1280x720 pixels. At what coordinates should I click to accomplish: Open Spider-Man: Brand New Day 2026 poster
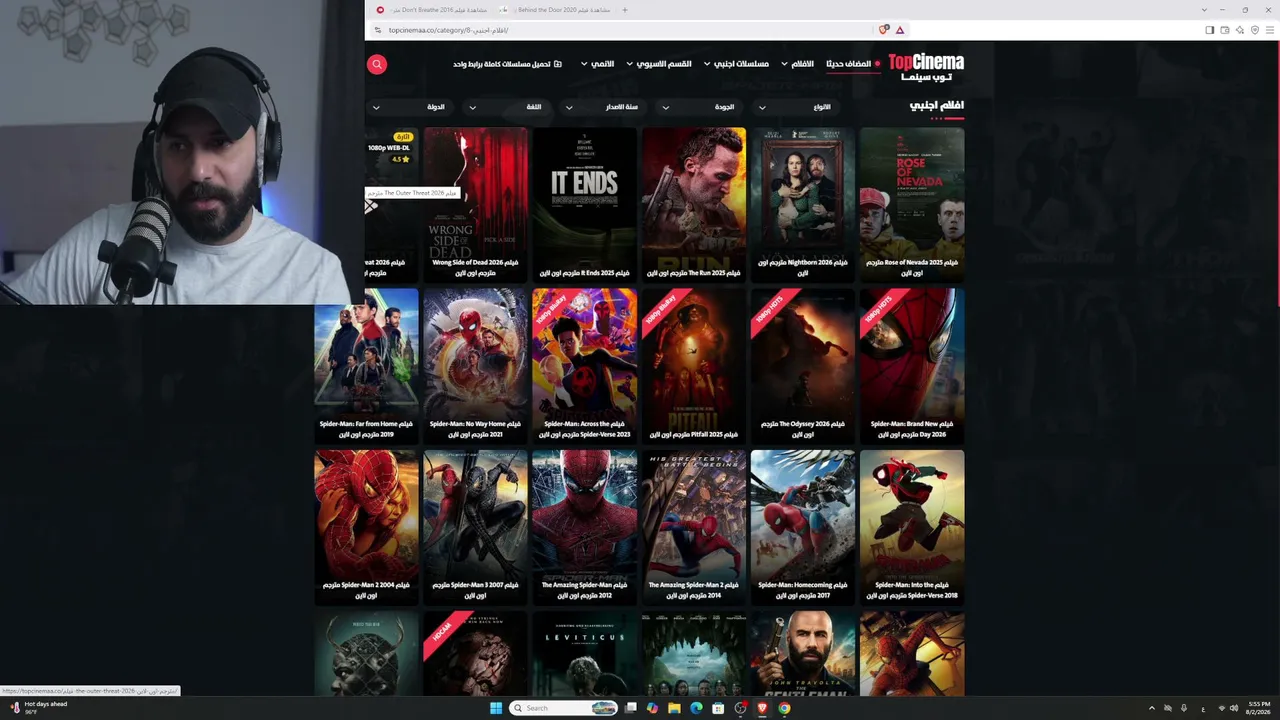tap(912, 366)
